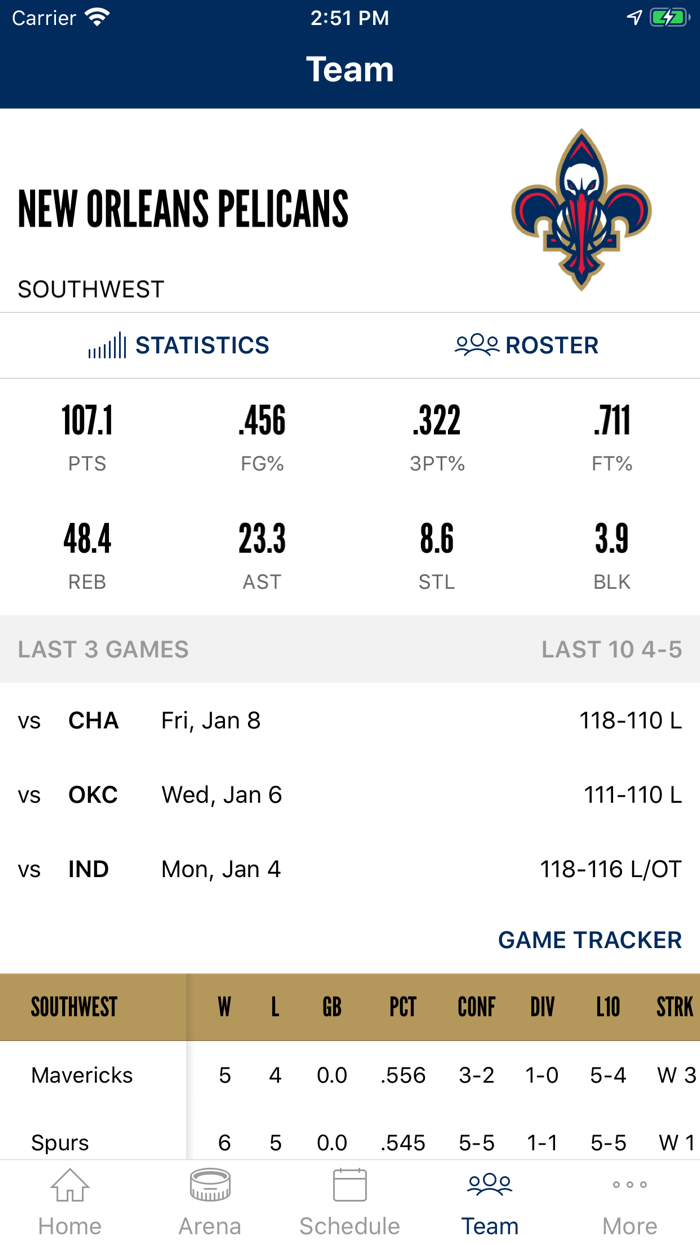Select the Spurs standings row
Image resolution: width=700 pixels, height=1244 pixels.
coord(350,1142)
